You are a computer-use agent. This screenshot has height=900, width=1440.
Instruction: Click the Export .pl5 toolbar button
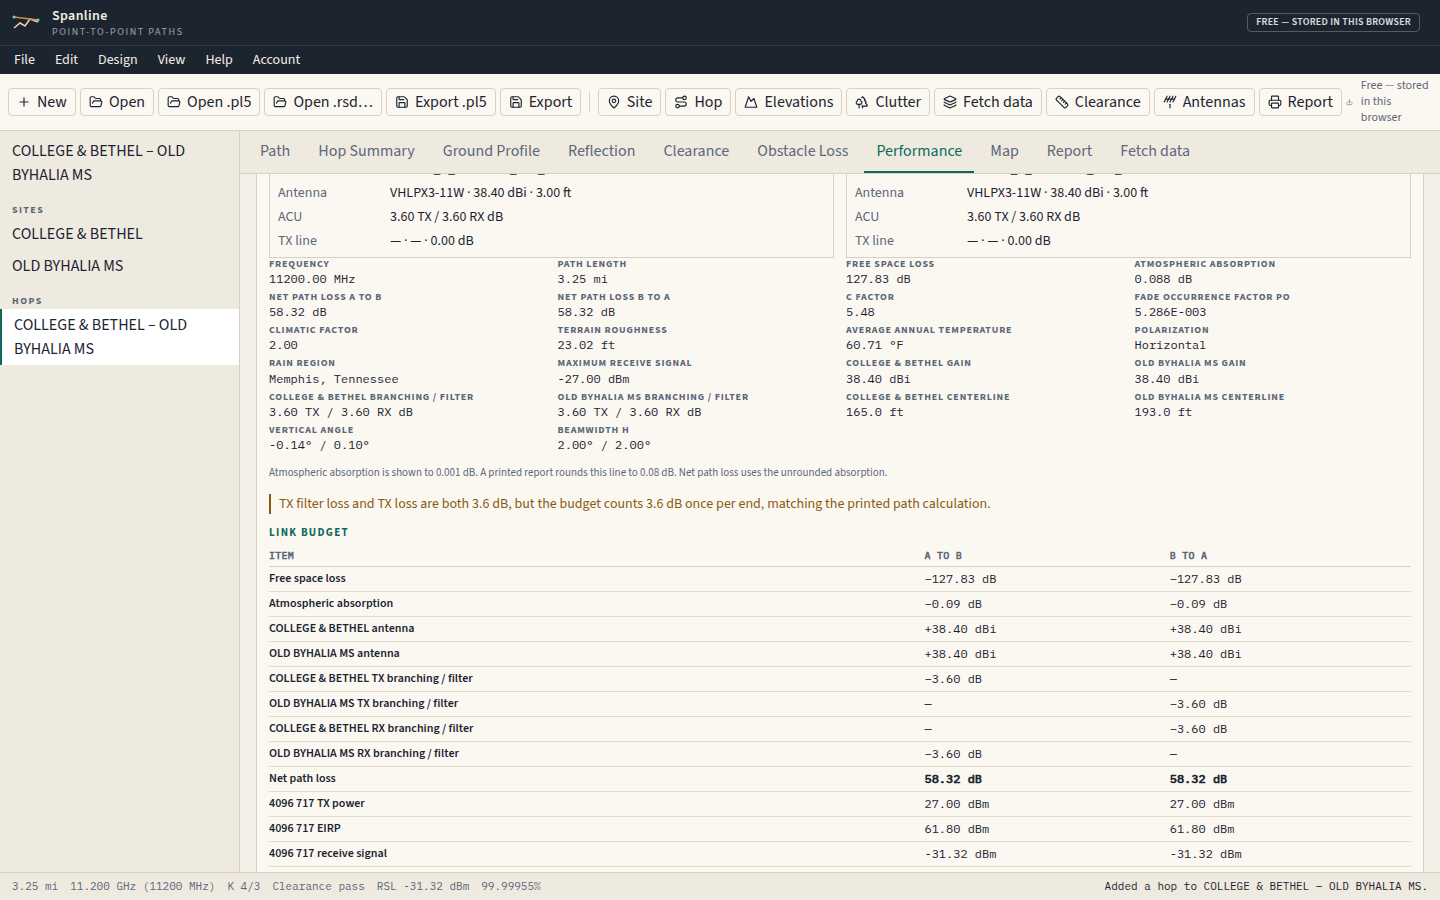pos(441,102)
